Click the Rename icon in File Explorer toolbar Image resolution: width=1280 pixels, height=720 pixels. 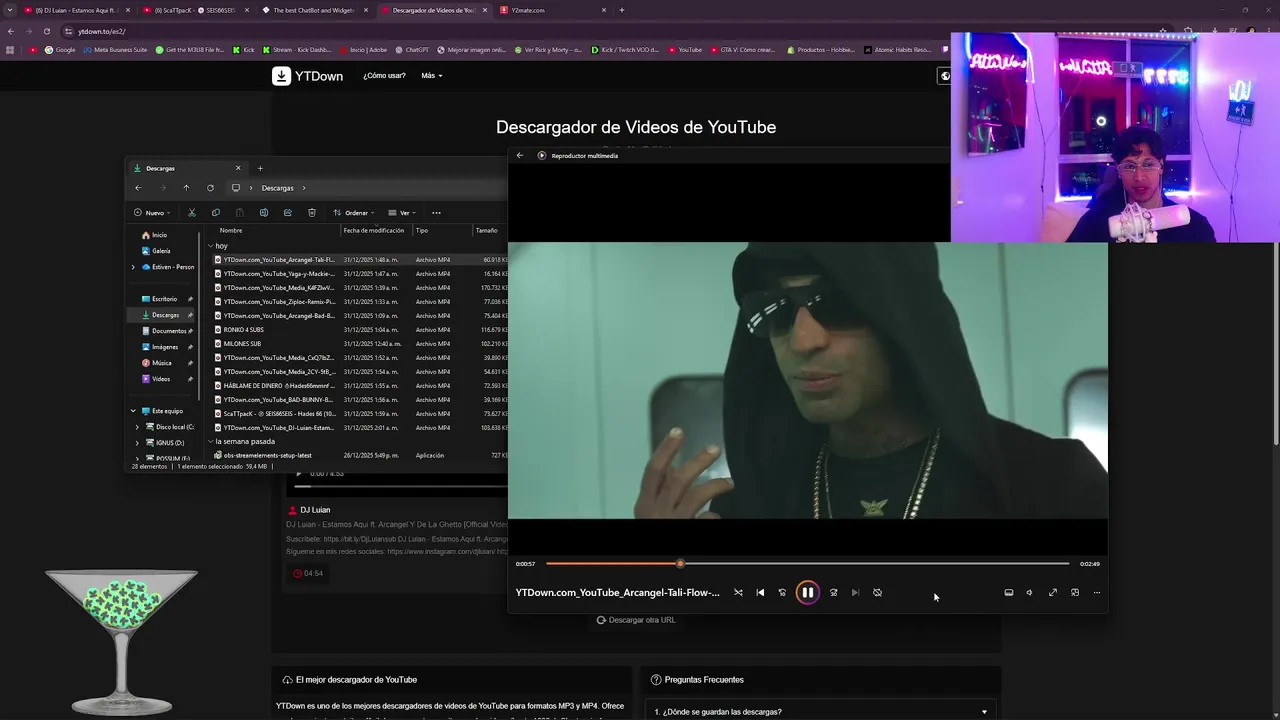263,212
